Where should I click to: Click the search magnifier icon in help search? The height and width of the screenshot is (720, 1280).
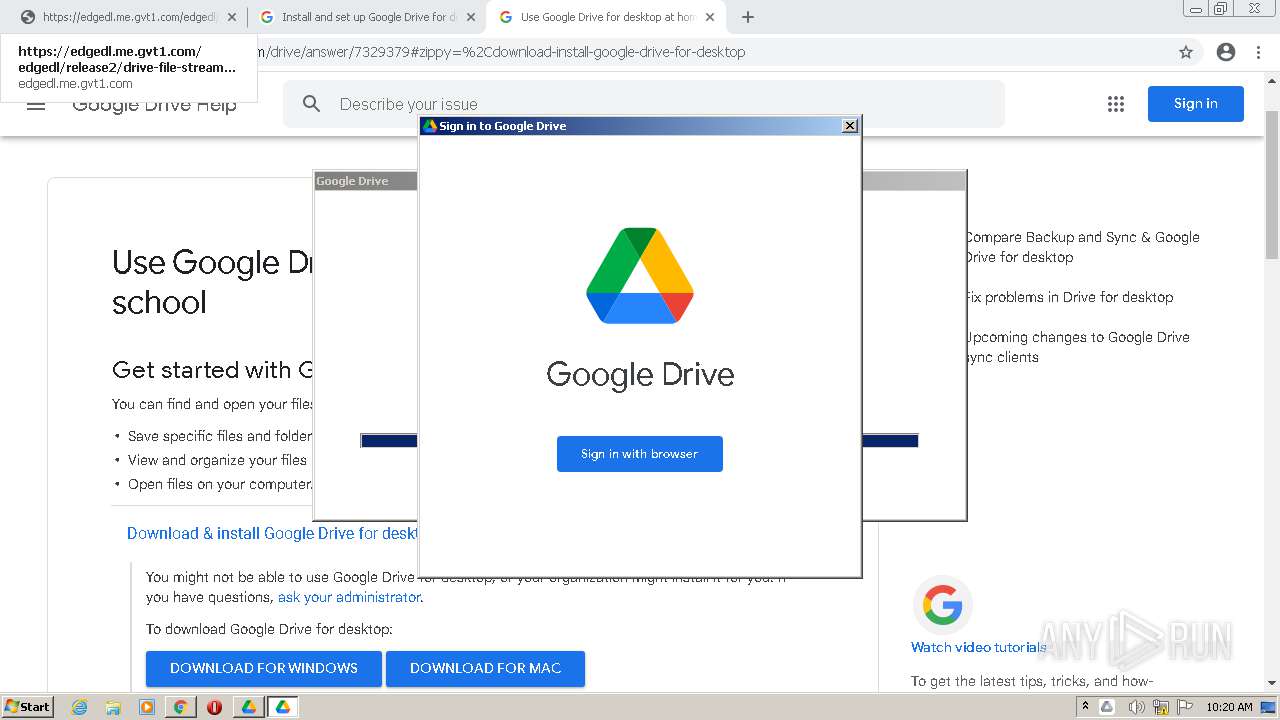[312, 104]
